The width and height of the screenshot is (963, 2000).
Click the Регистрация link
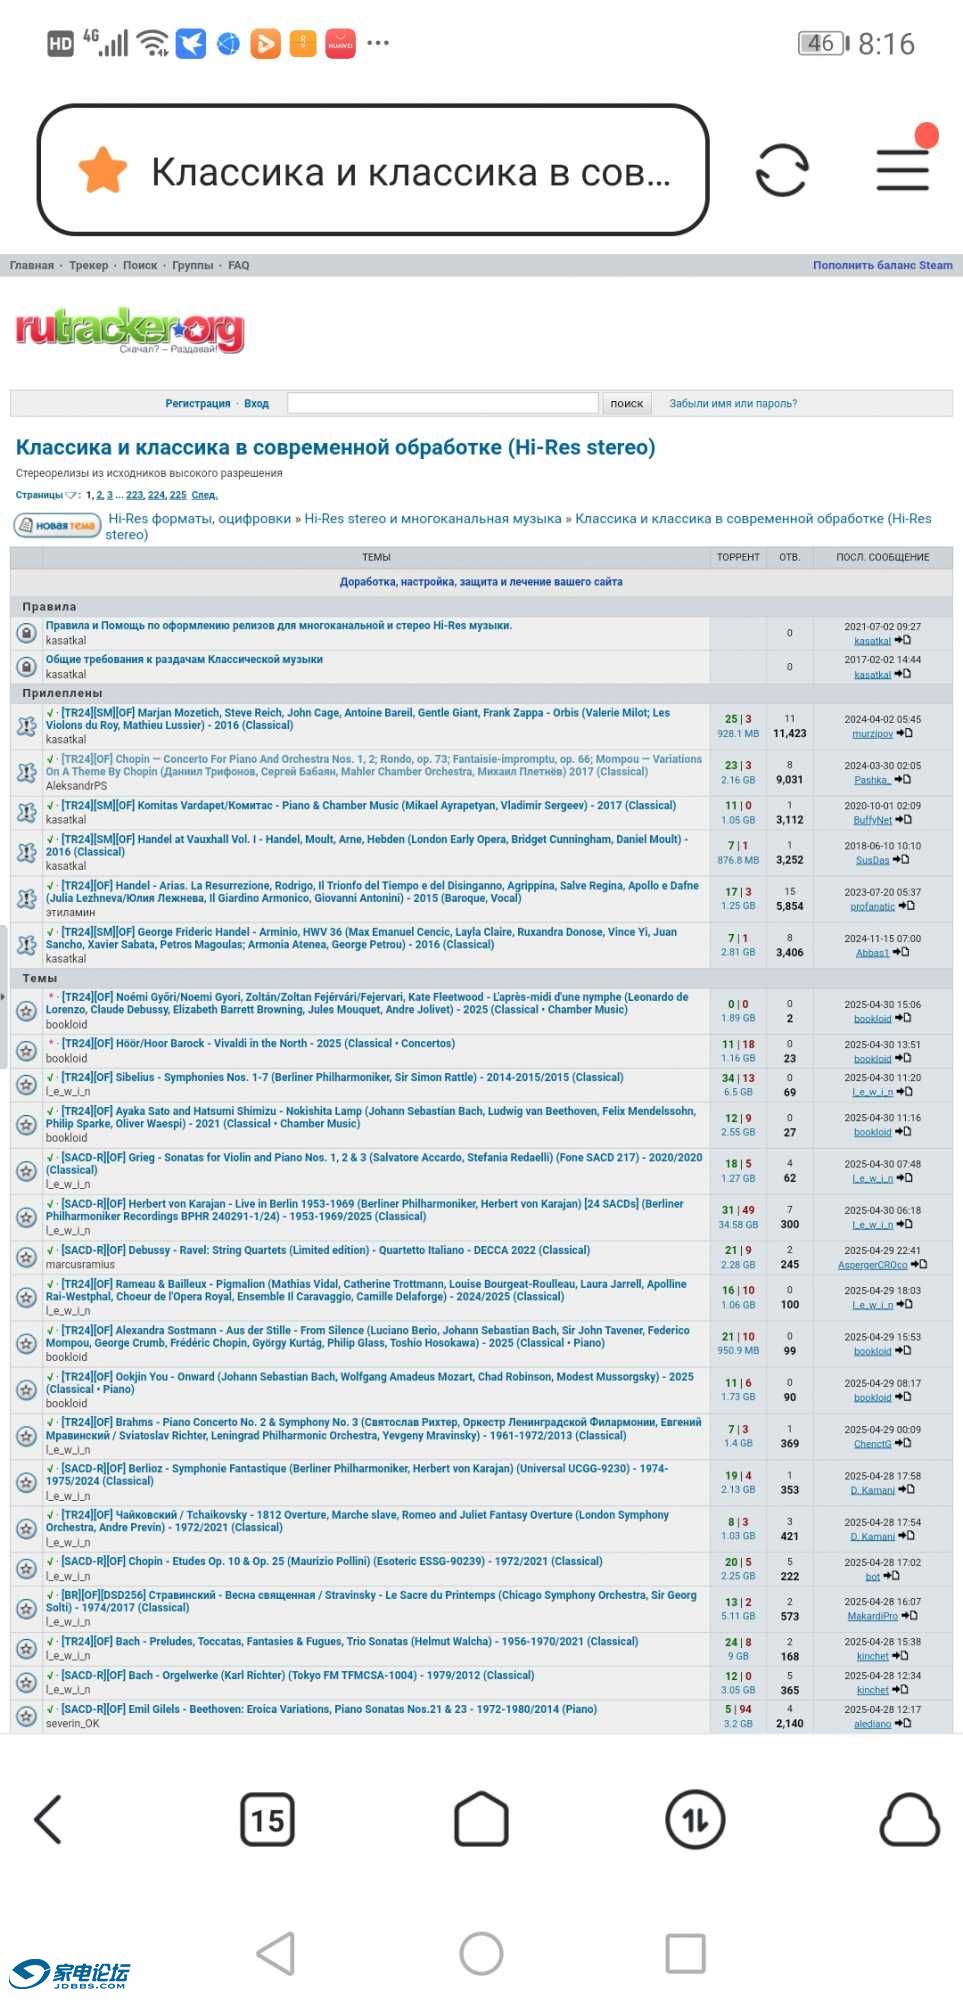(x=198, y=403)
